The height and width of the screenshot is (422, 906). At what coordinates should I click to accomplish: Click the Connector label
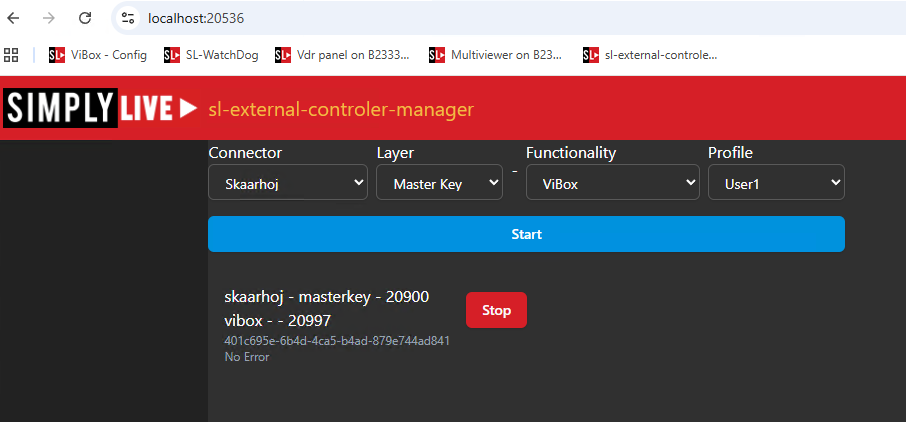[245, 153]
